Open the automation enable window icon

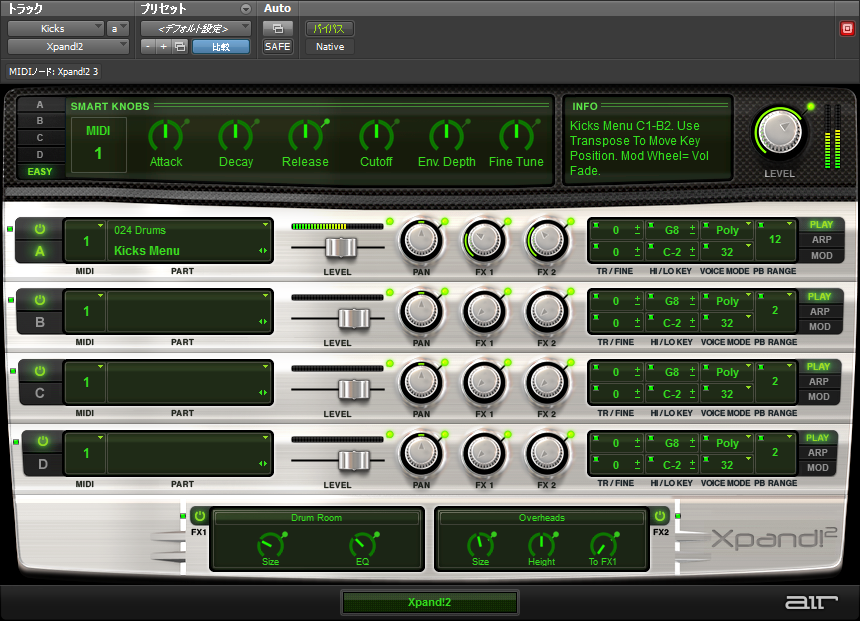click(278, 29)
